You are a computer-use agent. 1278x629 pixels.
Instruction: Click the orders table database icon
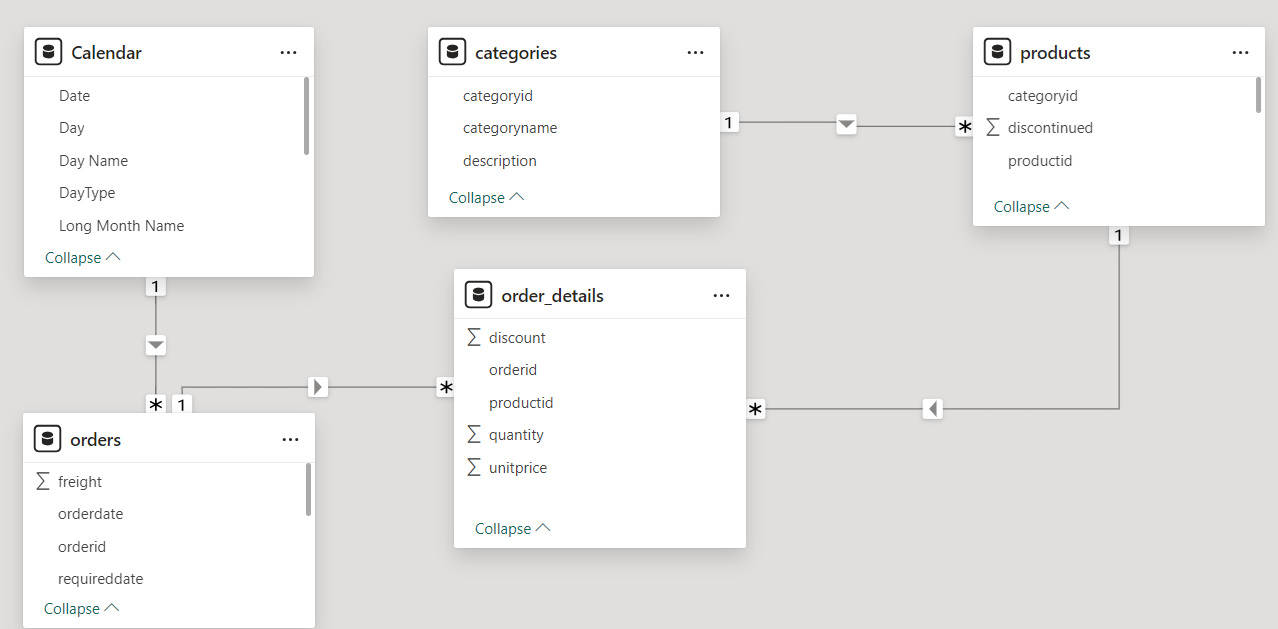click(48, 439)
